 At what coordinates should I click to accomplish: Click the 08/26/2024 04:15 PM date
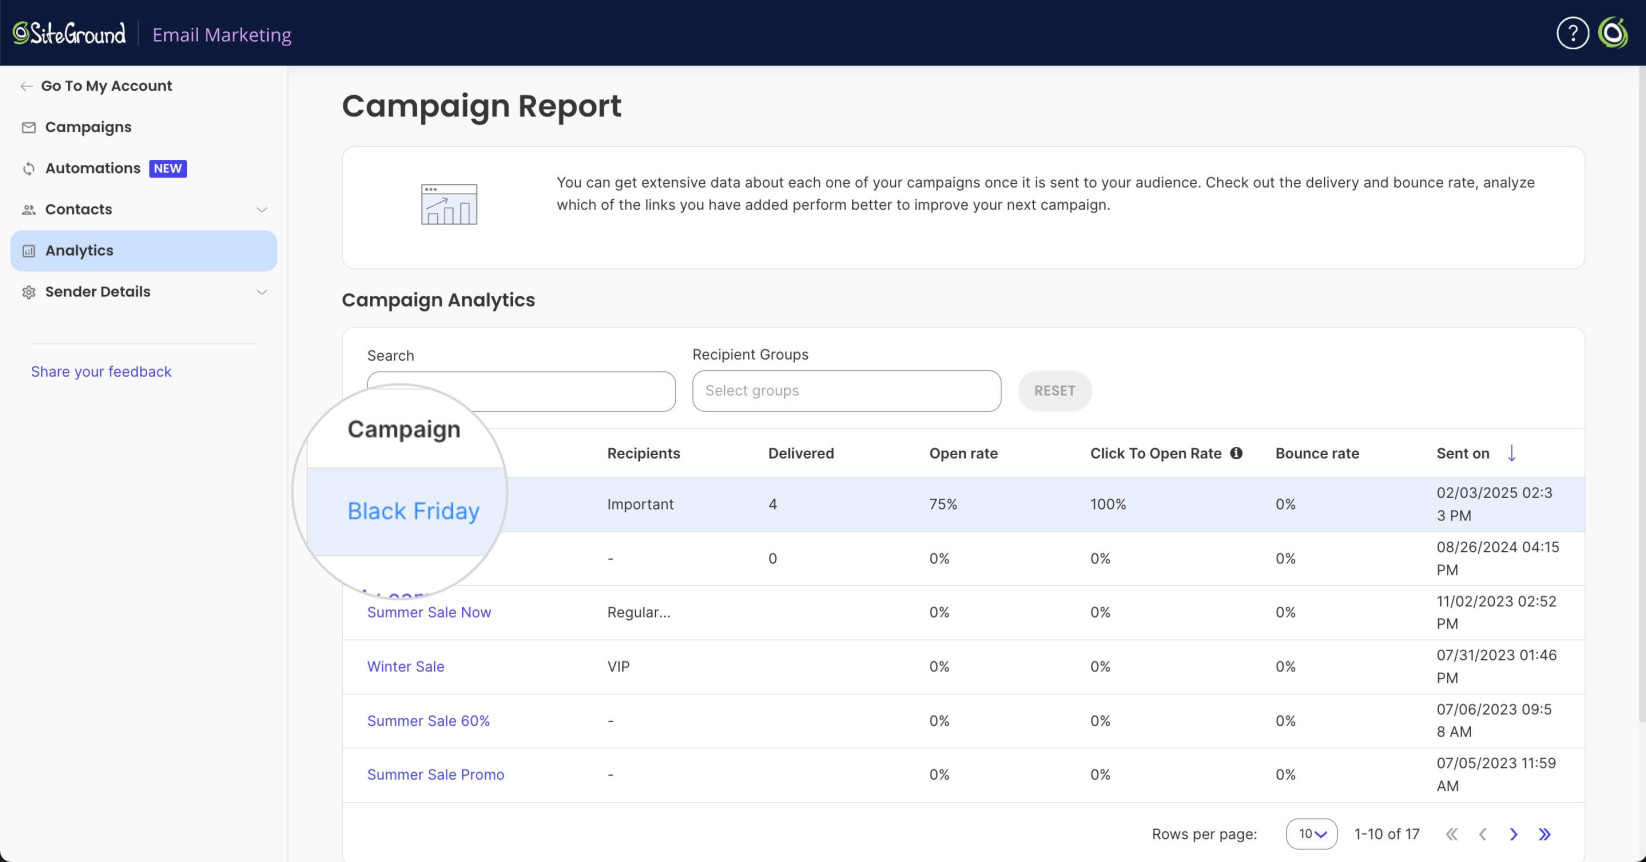1498,558
